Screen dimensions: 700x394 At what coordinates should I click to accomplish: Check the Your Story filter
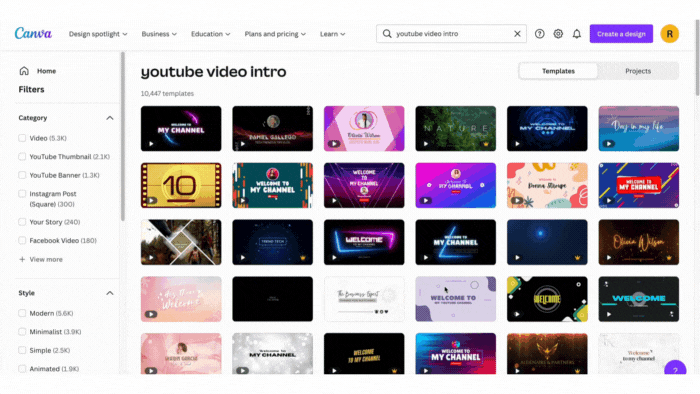pos(22,222)
